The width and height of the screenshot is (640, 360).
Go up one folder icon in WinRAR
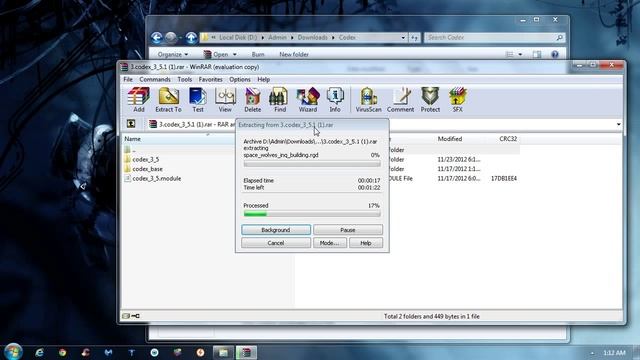tap(131, 124)
